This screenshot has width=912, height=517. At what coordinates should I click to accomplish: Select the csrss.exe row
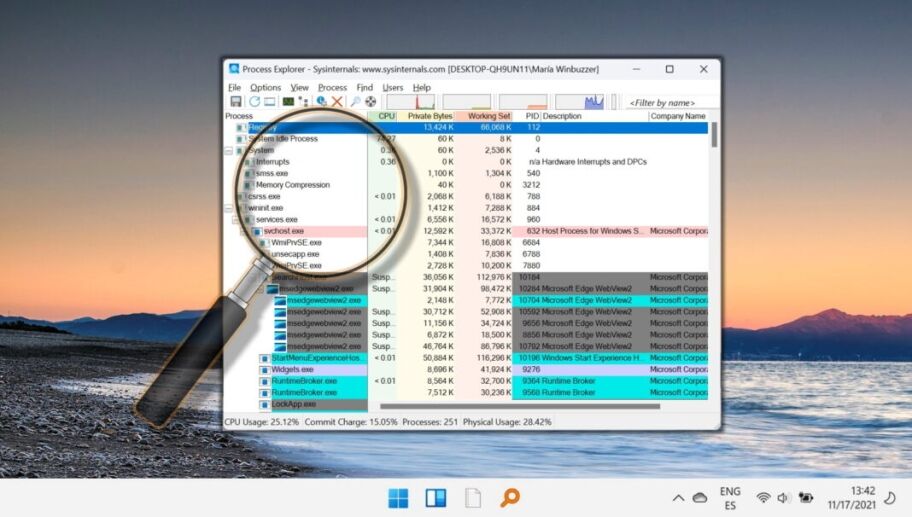[466, 197]
